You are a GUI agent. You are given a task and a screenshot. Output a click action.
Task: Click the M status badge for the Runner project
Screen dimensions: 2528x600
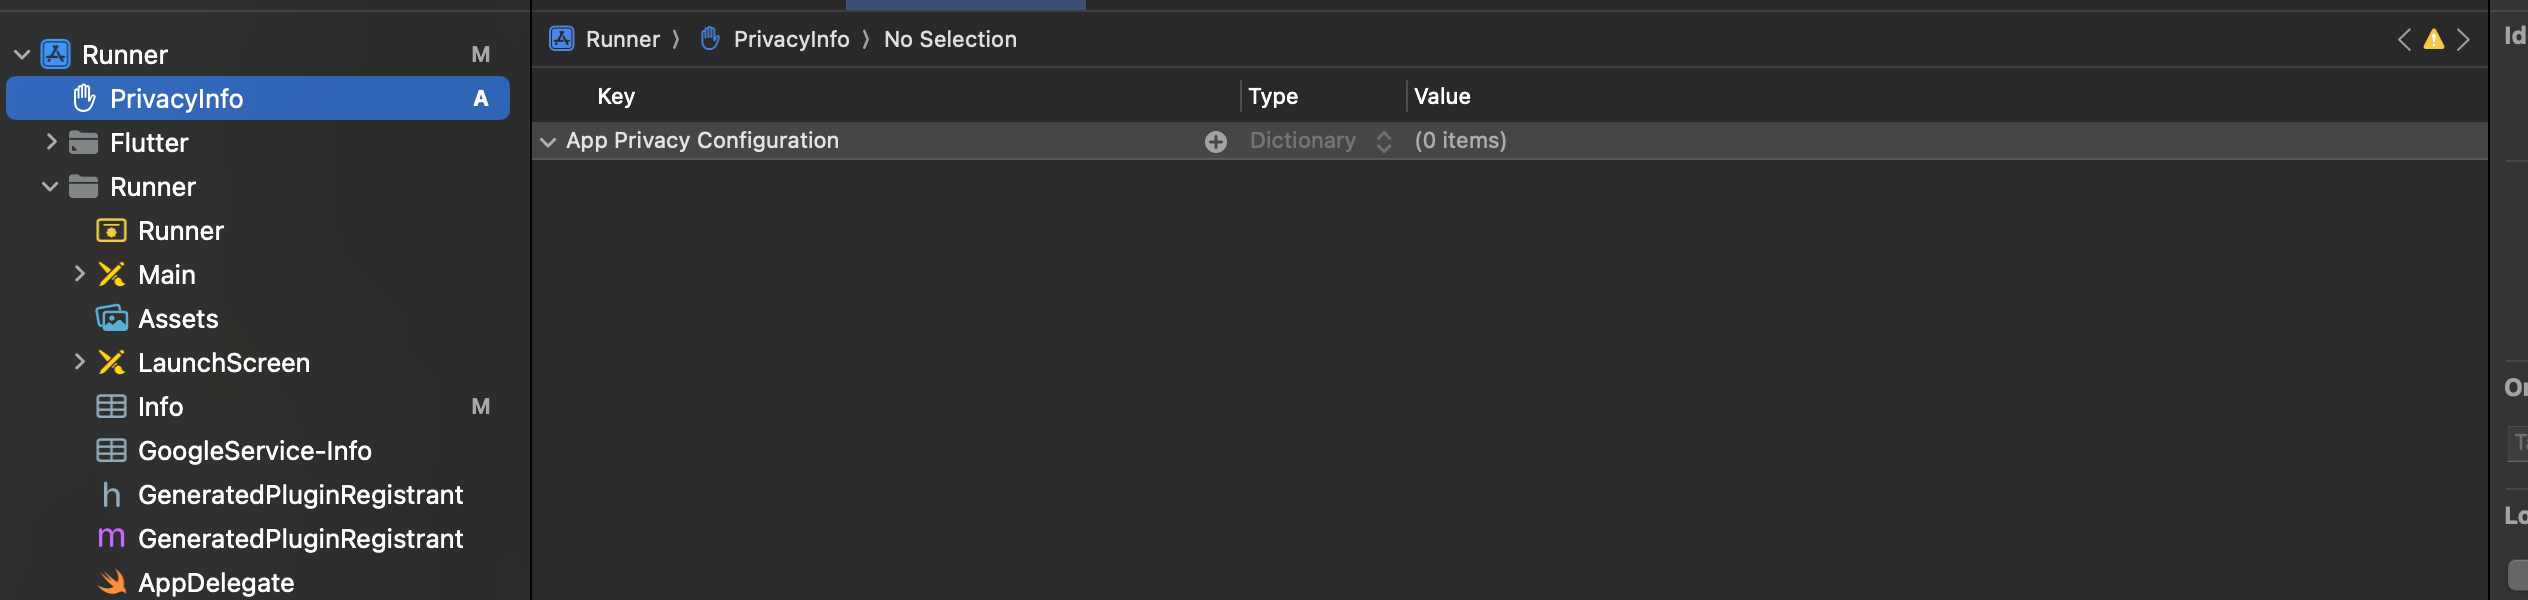tap(481, 55)
